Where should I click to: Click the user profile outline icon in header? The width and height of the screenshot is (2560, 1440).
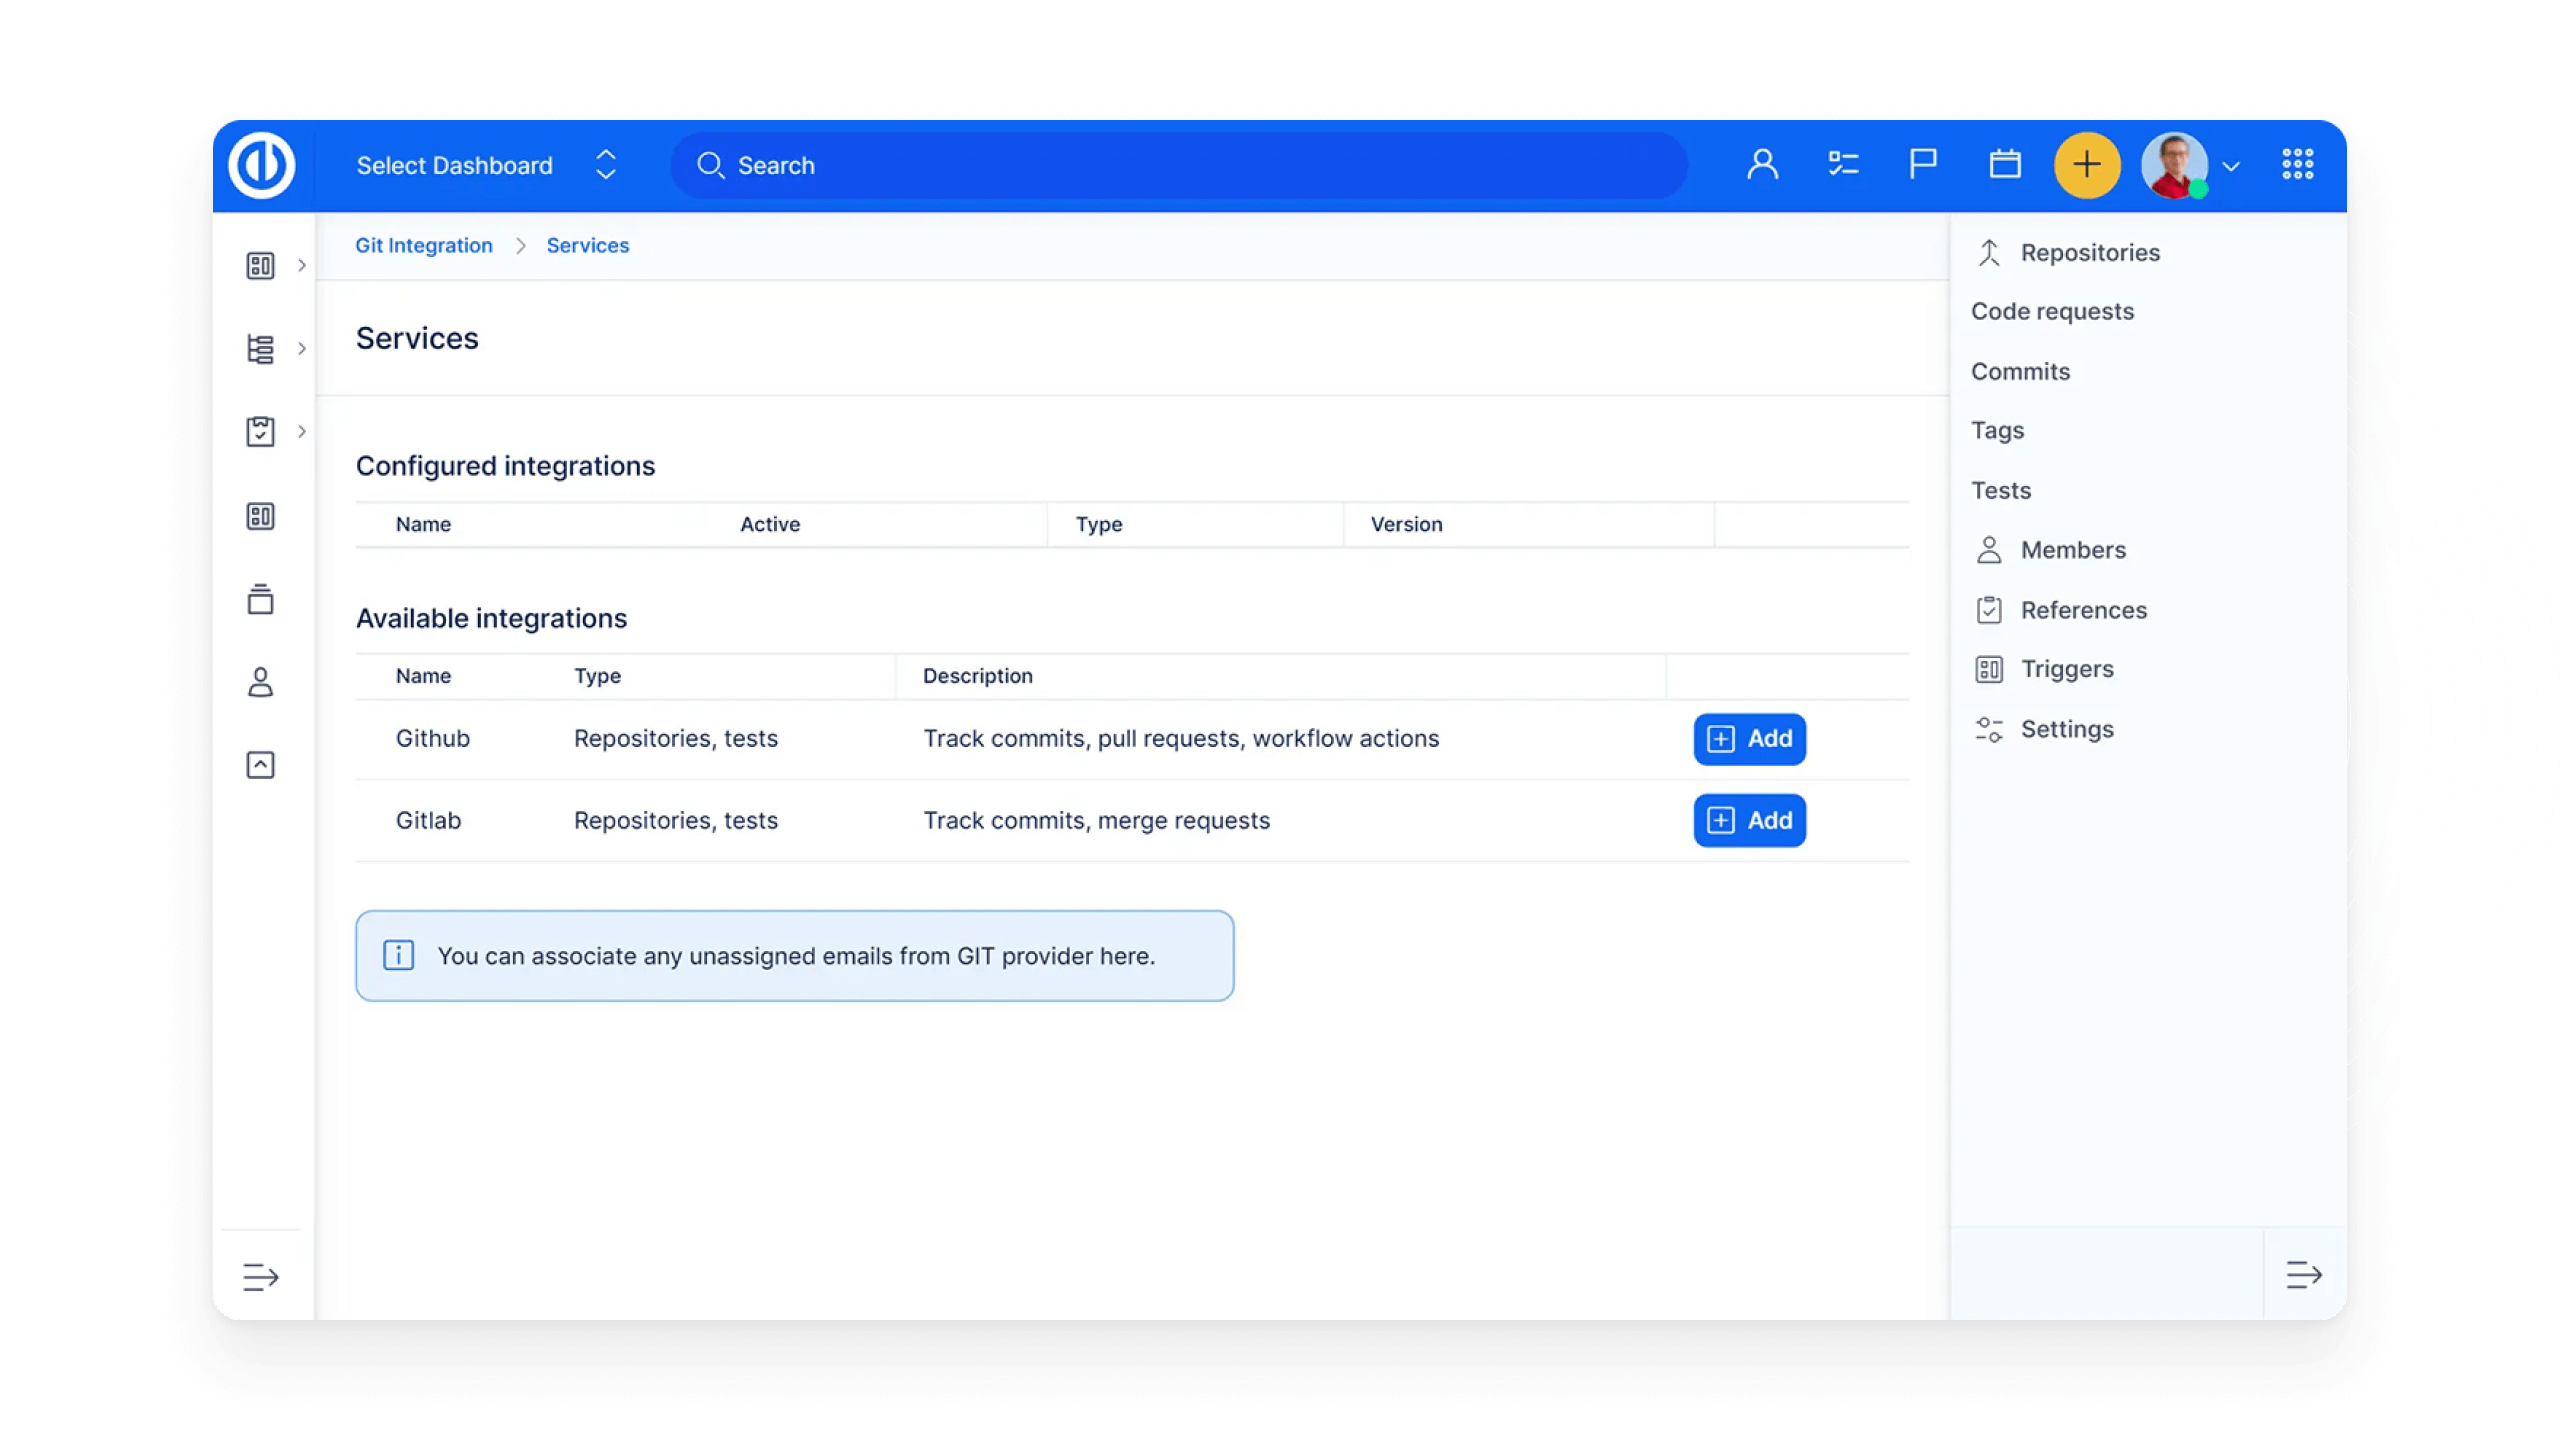1762,165
